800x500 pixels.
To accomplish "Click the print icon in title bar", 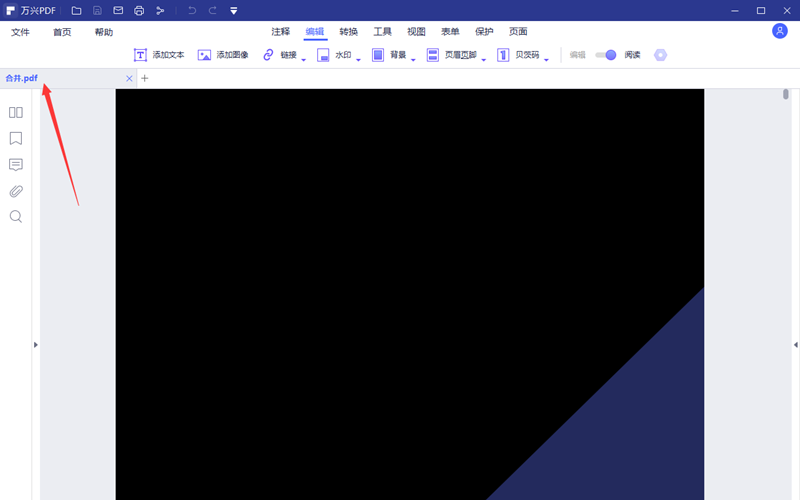I will pyautogui.click(x=139, y=10).
